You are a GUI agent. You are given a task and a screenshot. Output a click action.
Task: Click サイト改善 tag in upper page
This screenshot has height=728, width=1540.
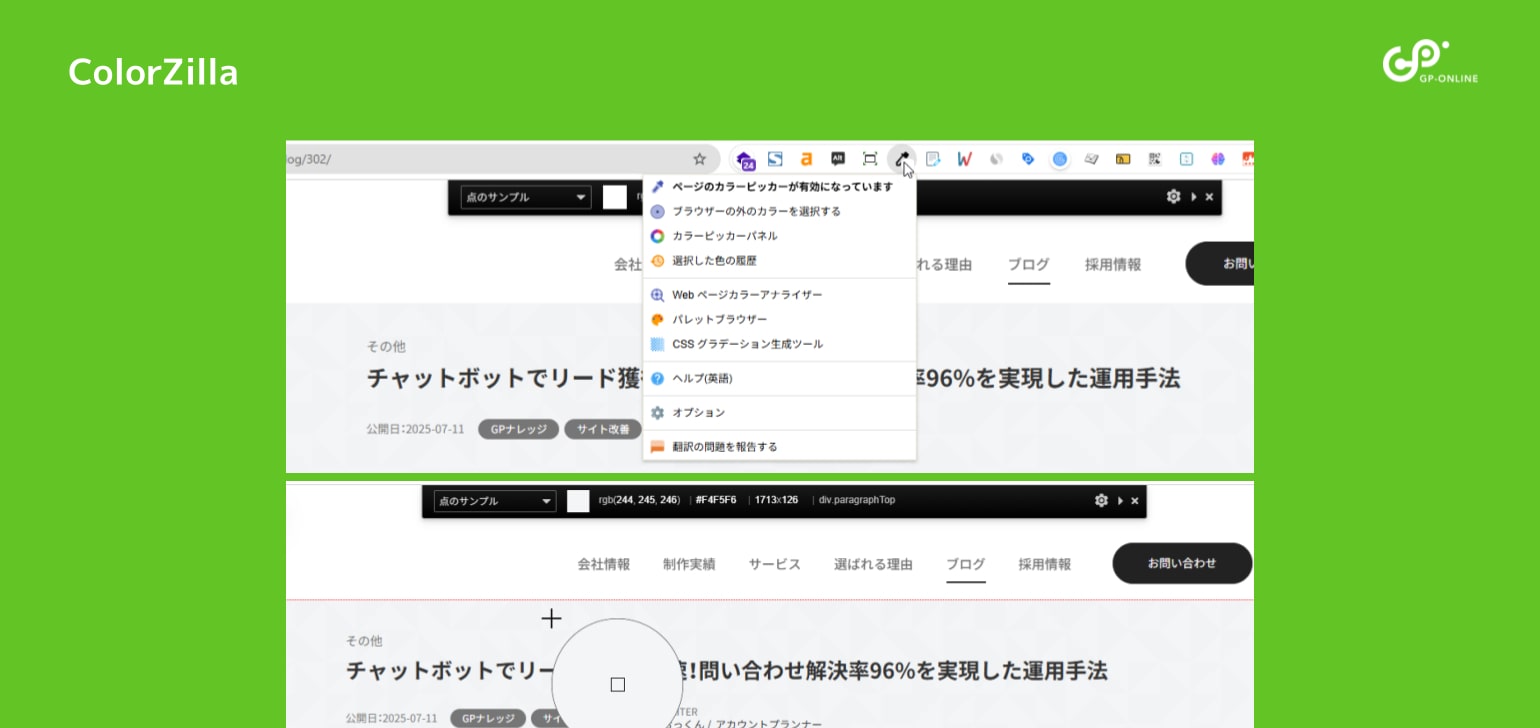(x=603, y=429)
